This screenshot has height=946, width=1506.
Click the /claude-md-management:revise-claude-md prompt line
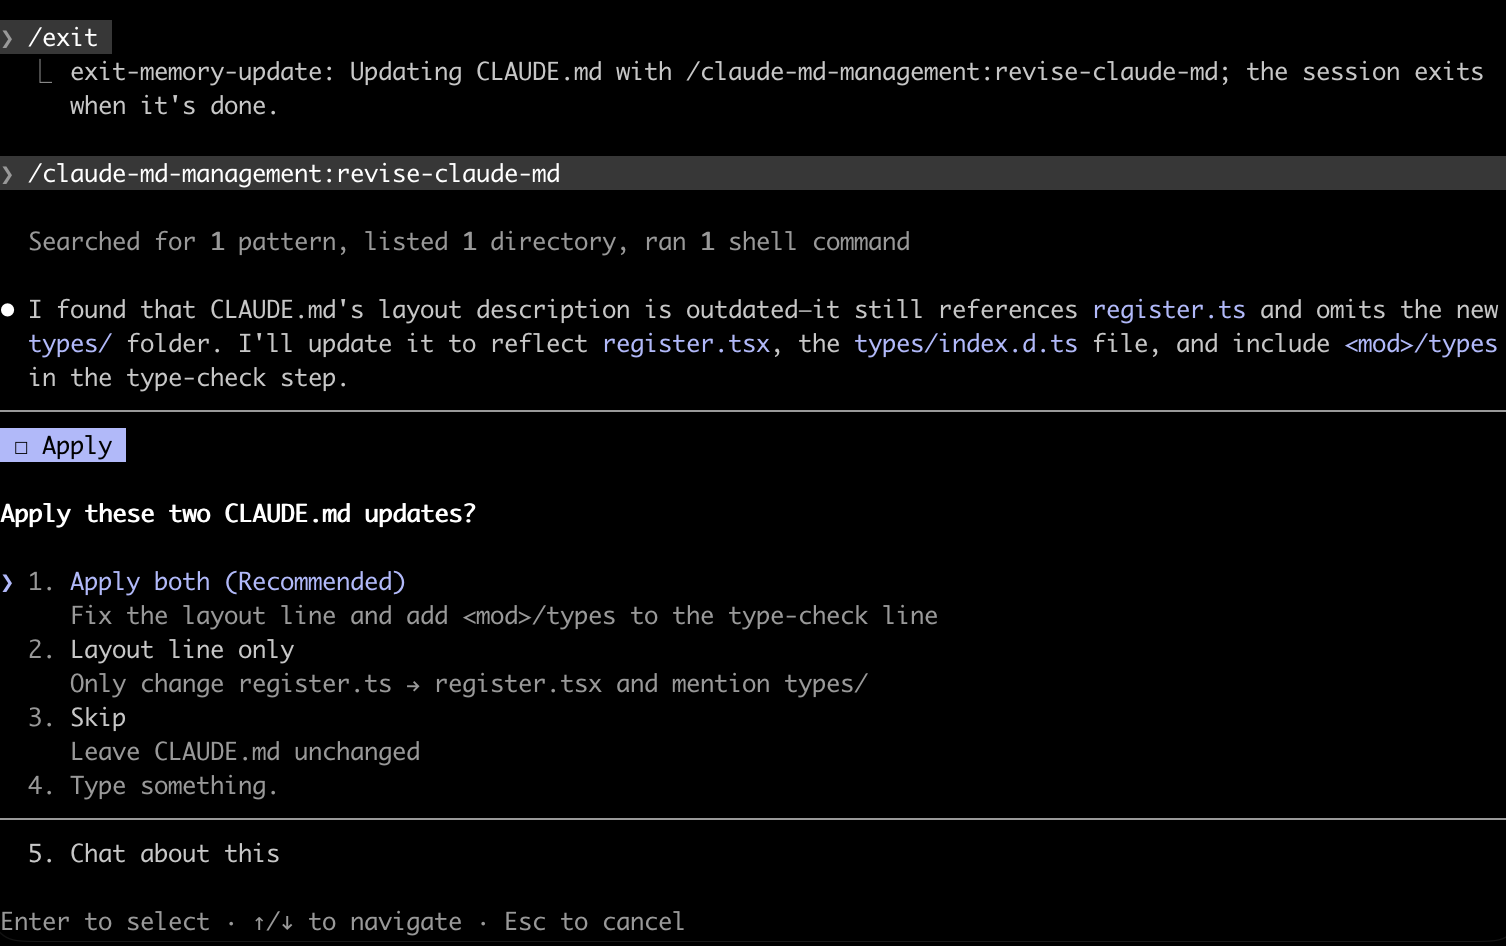753,173
